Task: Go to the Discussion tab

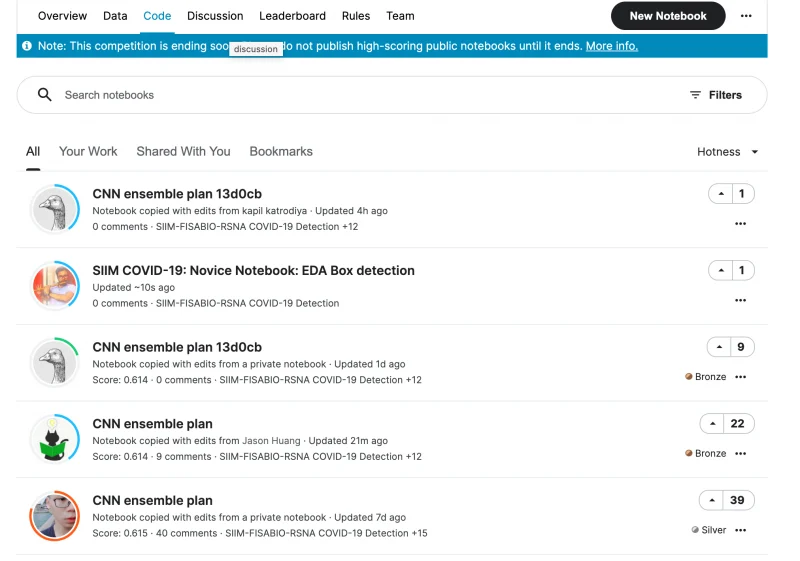Action: 215,16
